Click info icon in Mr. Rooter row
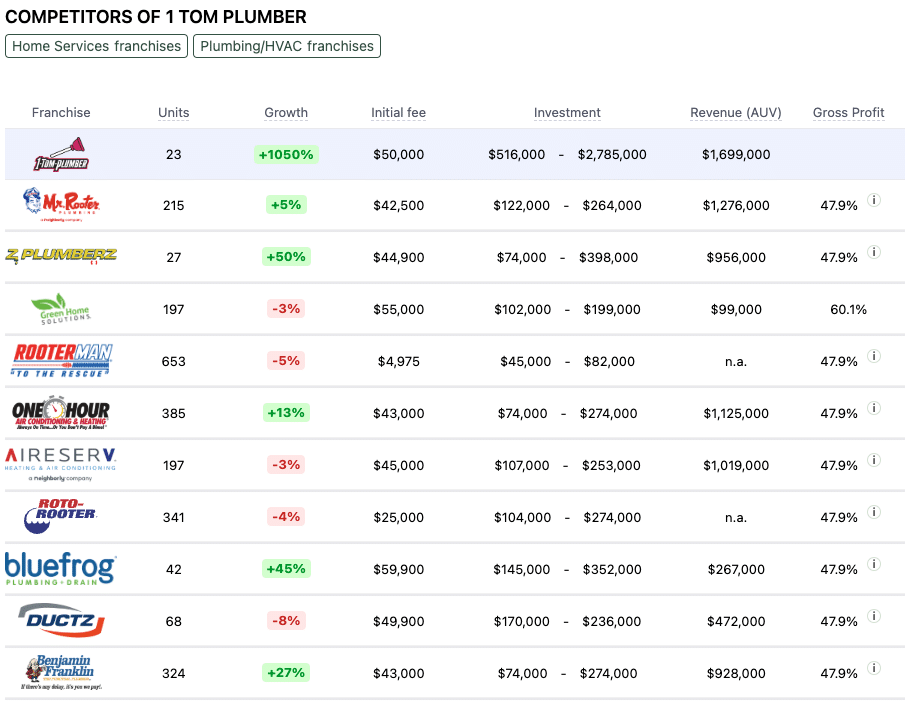Image resolution: width=911 pixels, height=715 pixels. coord(873,200)
